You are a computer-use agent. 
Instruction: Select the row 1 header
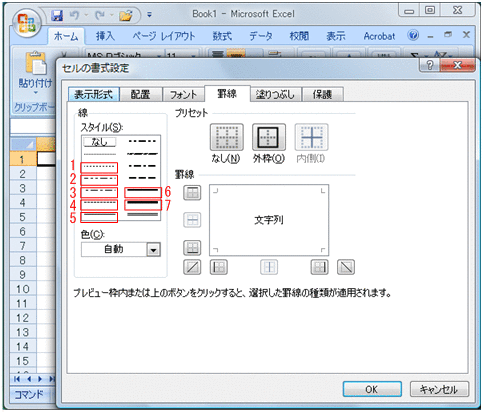[23, 159]
